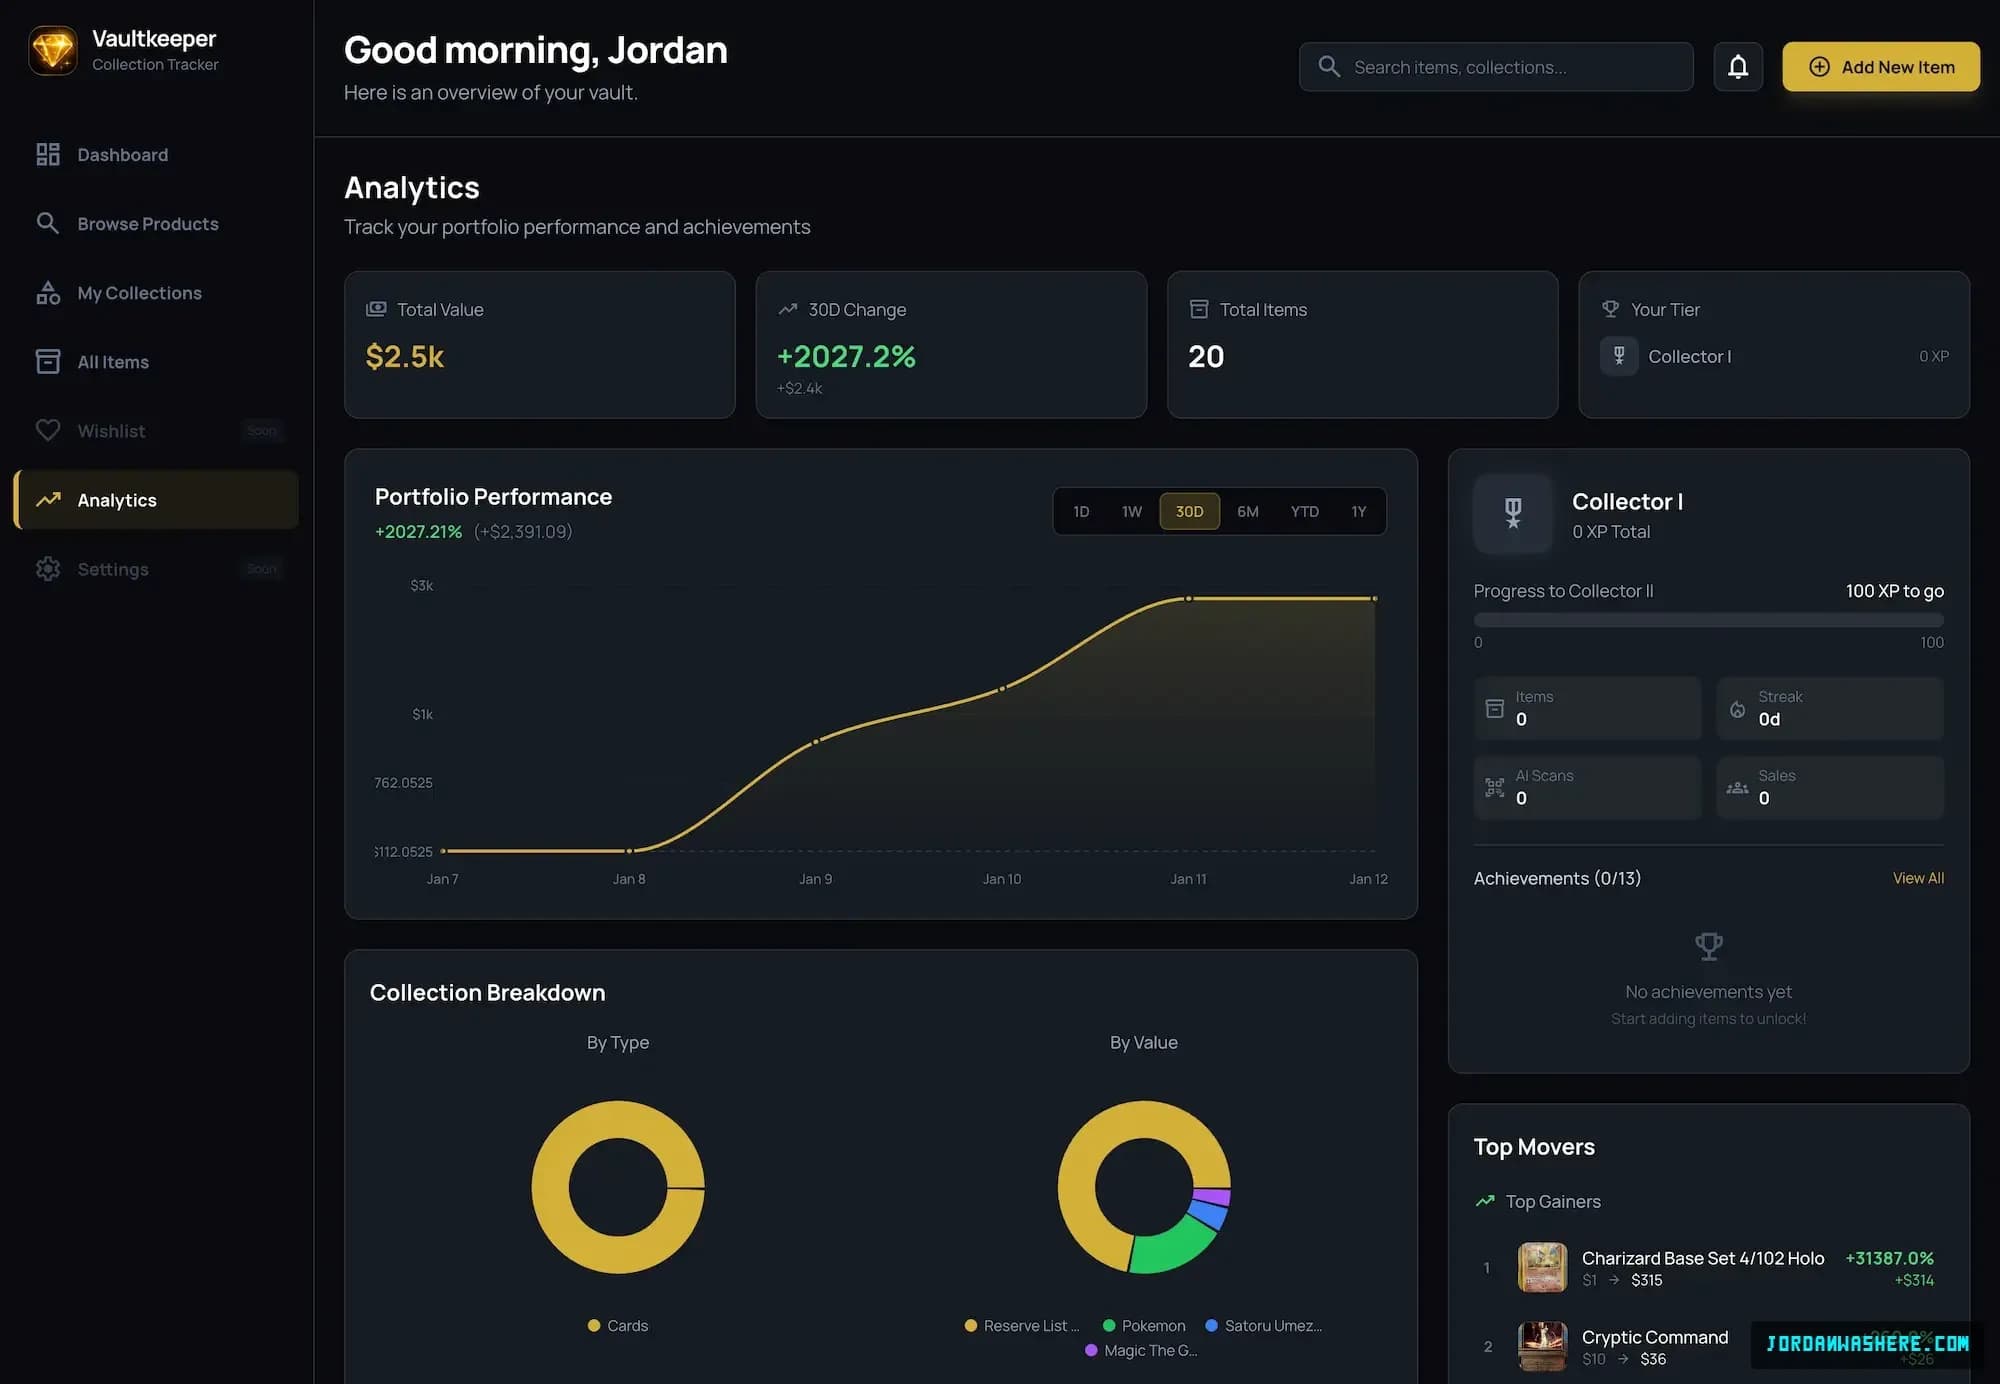Open View All achievements link
Viewport: 2000px width, 1384px height.
pos(1918,878)
